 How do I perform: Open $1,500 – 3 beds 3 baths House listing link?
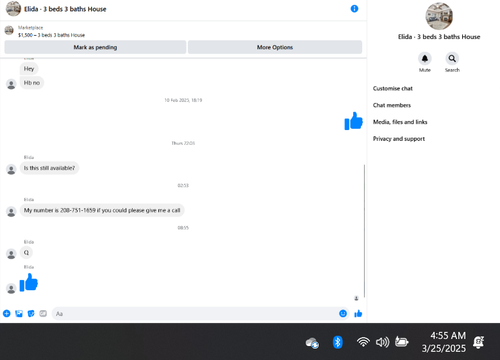coord(51,35)
